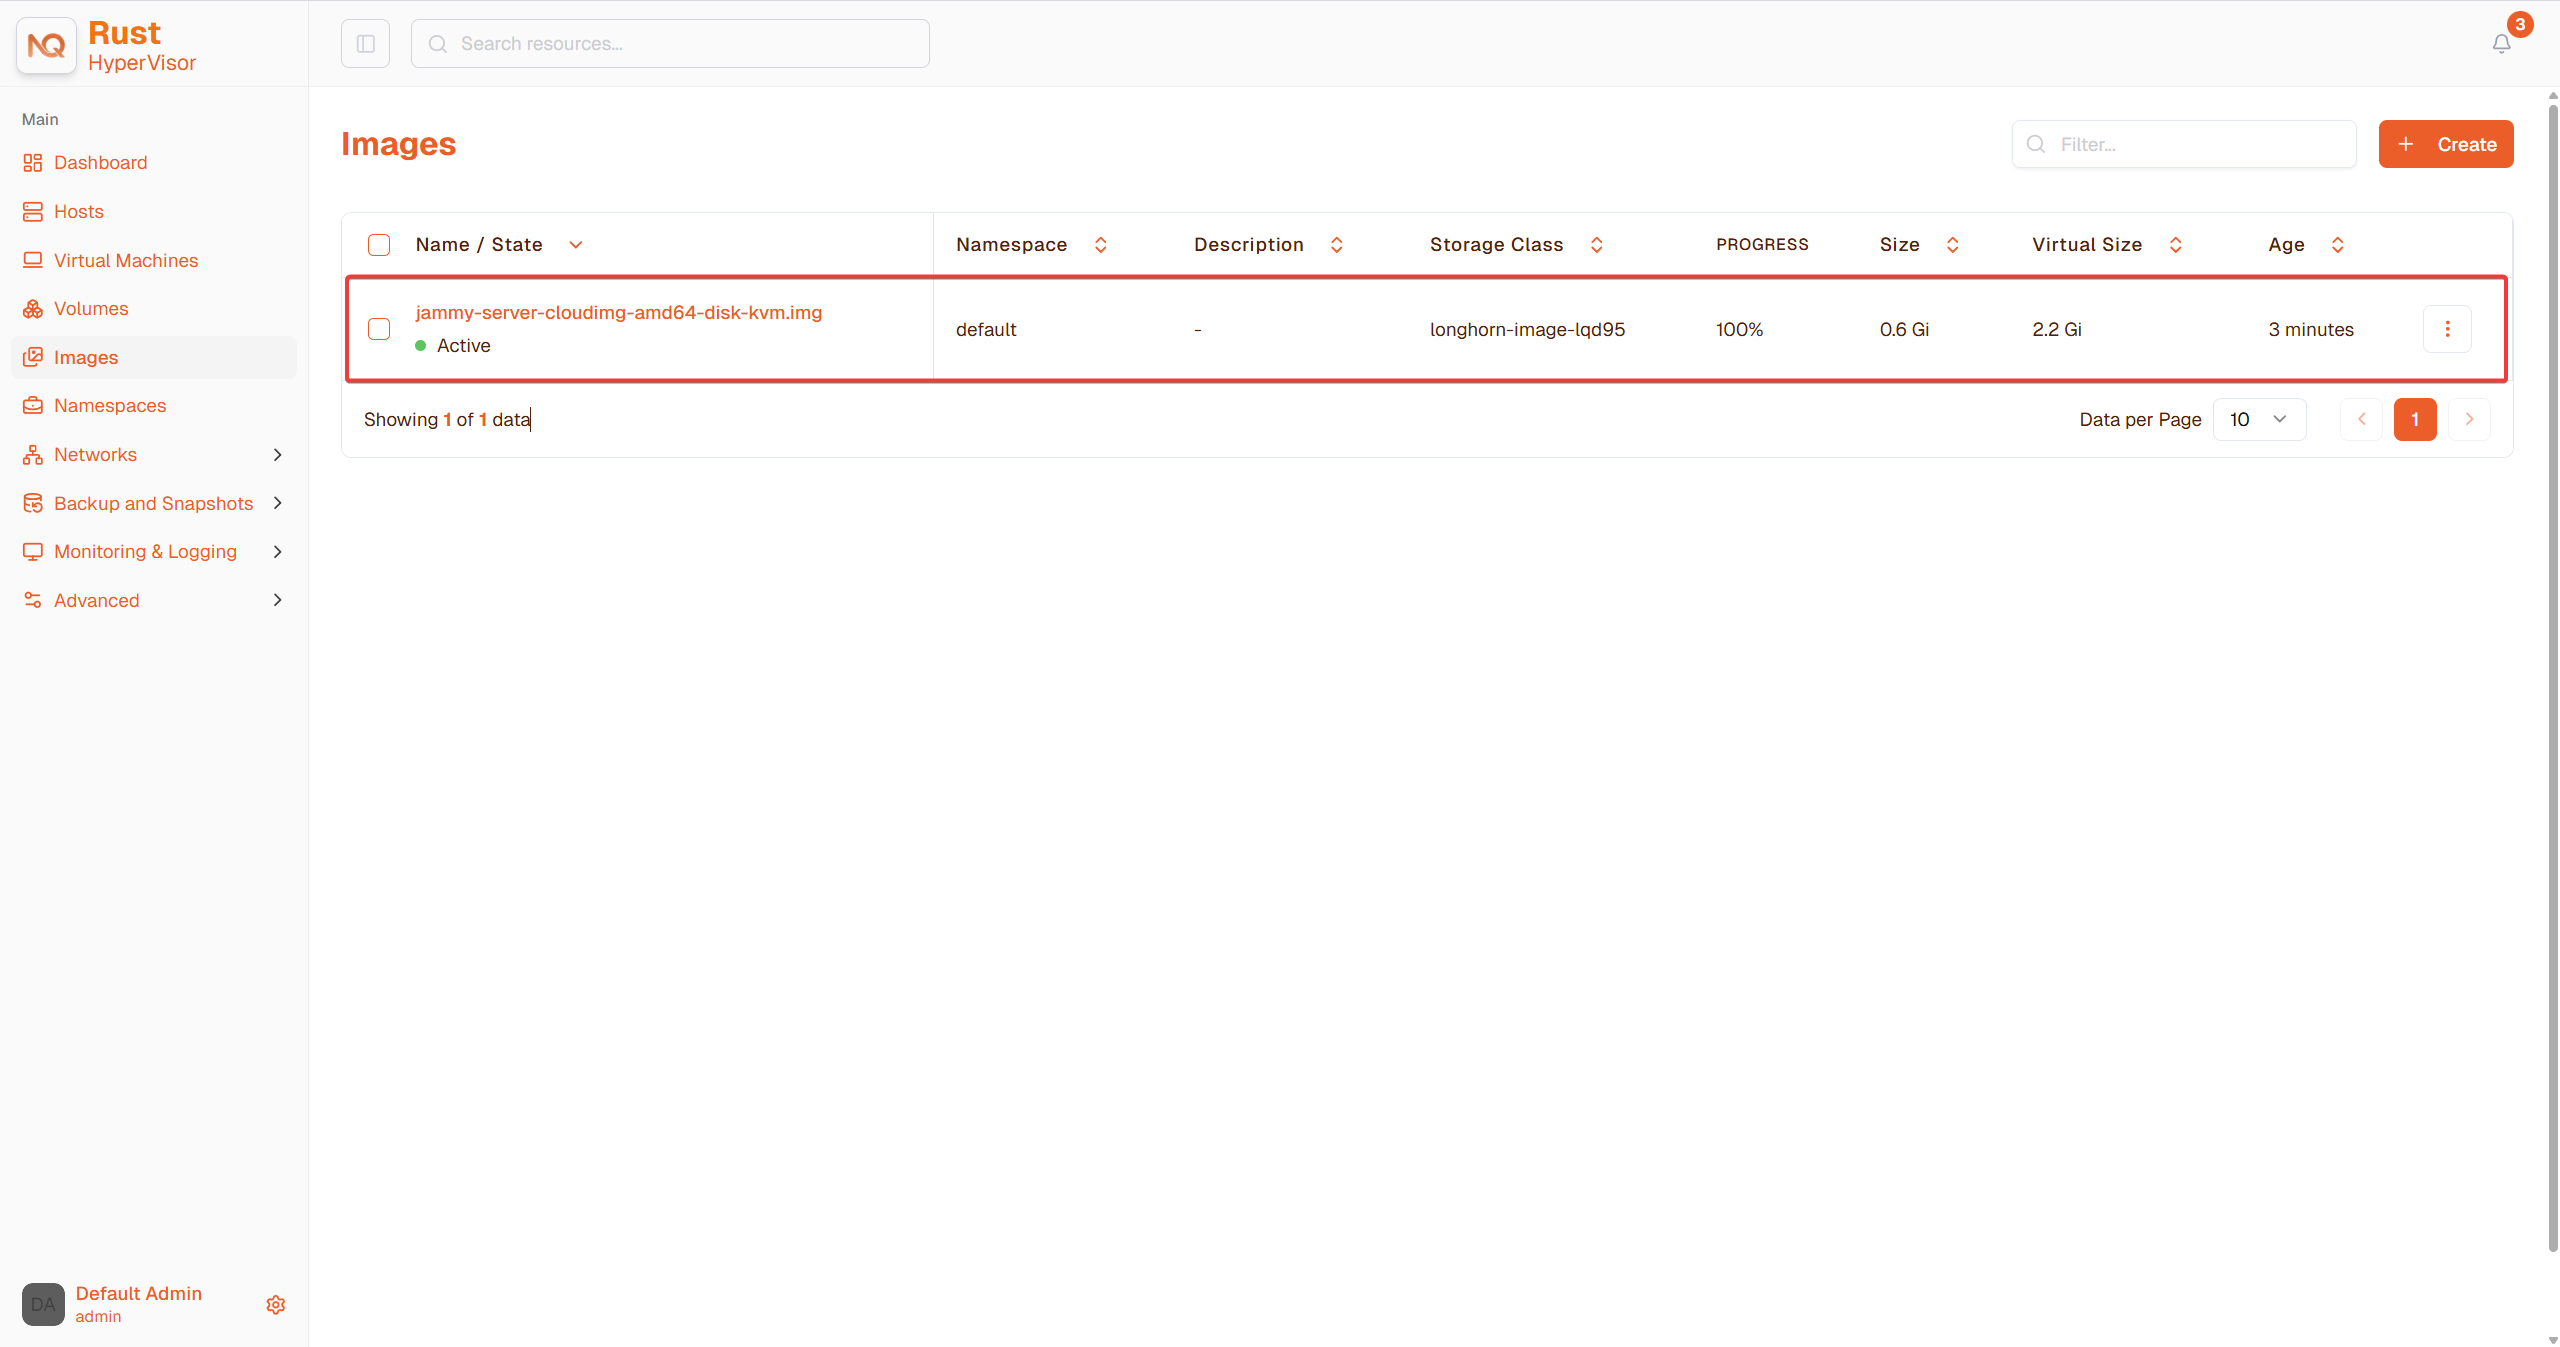Click the 100% progress value
The image size is (2560, 1347).
pos(1739,329)
